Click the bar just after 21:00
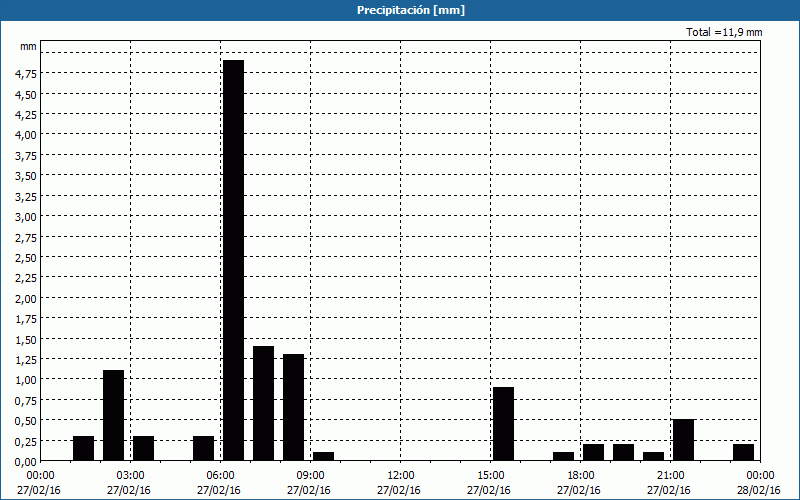Viewport: 800px width, 500px height. 684,440
